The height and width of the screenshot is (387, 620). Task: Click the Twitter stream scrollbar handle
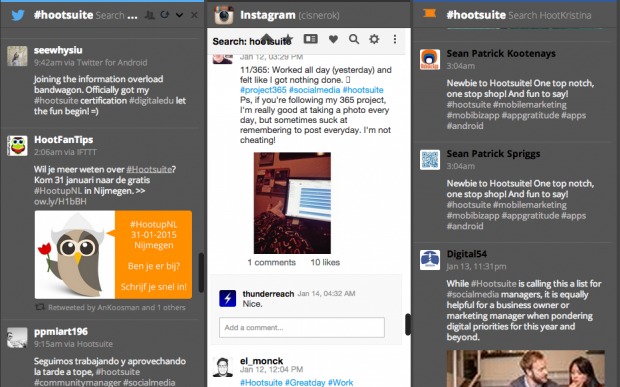click(201, 272)
